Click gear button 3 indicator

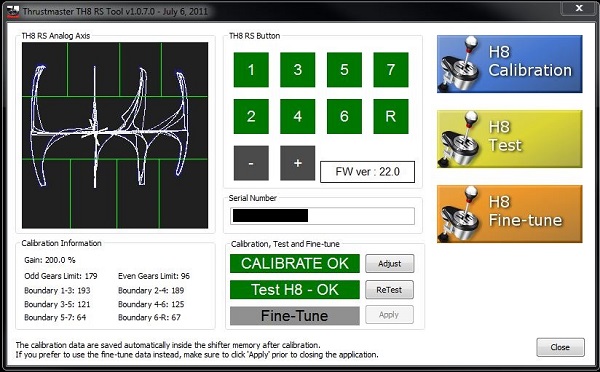click(x=298, y=70)
